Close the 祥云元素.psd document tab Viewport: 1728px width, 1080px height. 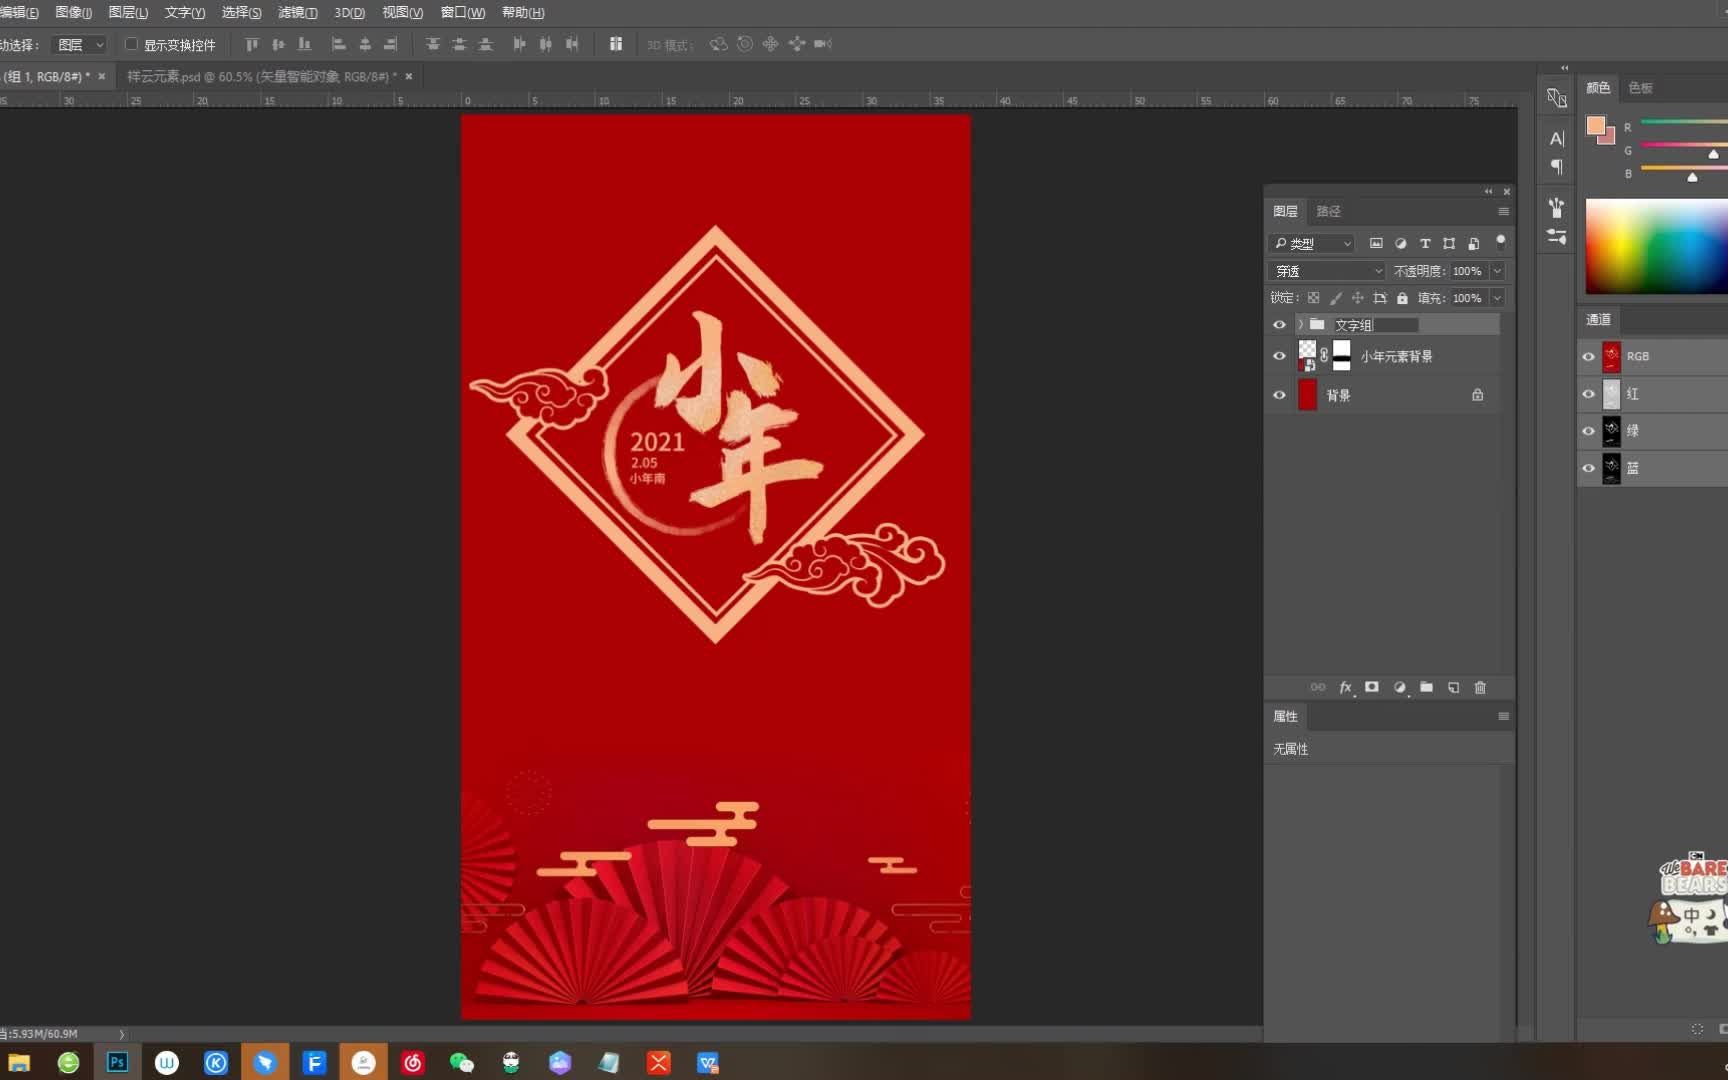[x=408, y=76]
